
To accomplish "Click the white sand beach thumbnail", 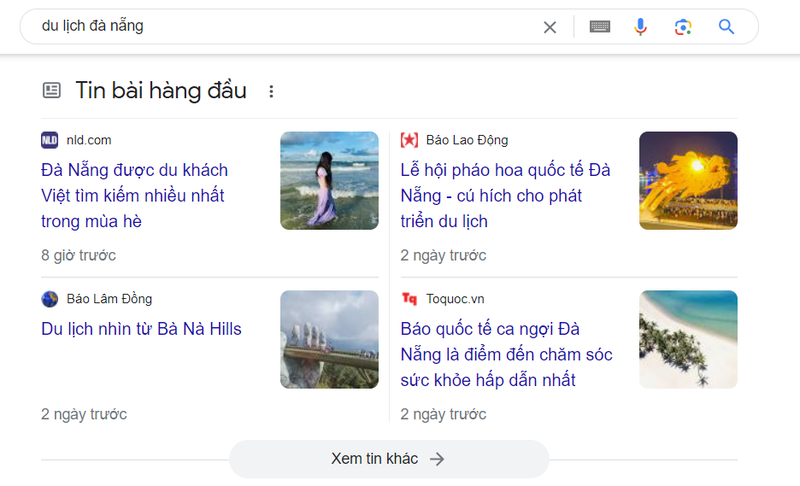I will (x=688, y=340).
